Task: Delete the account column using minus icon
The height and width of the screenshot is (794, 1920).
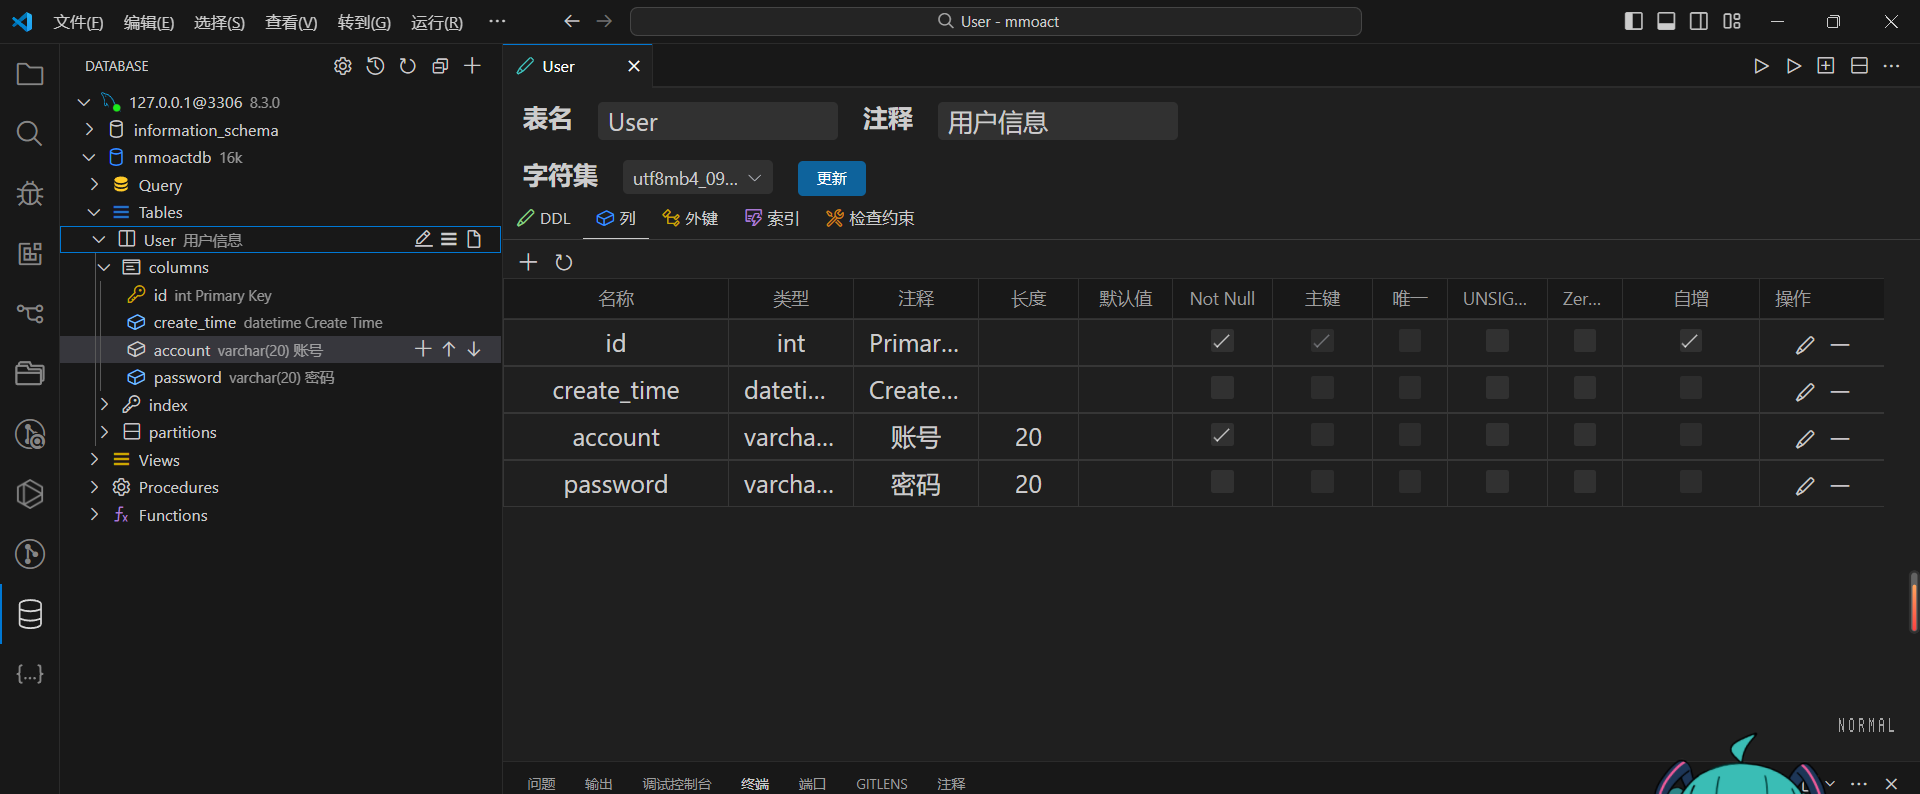Action: tap(1840, 439)
